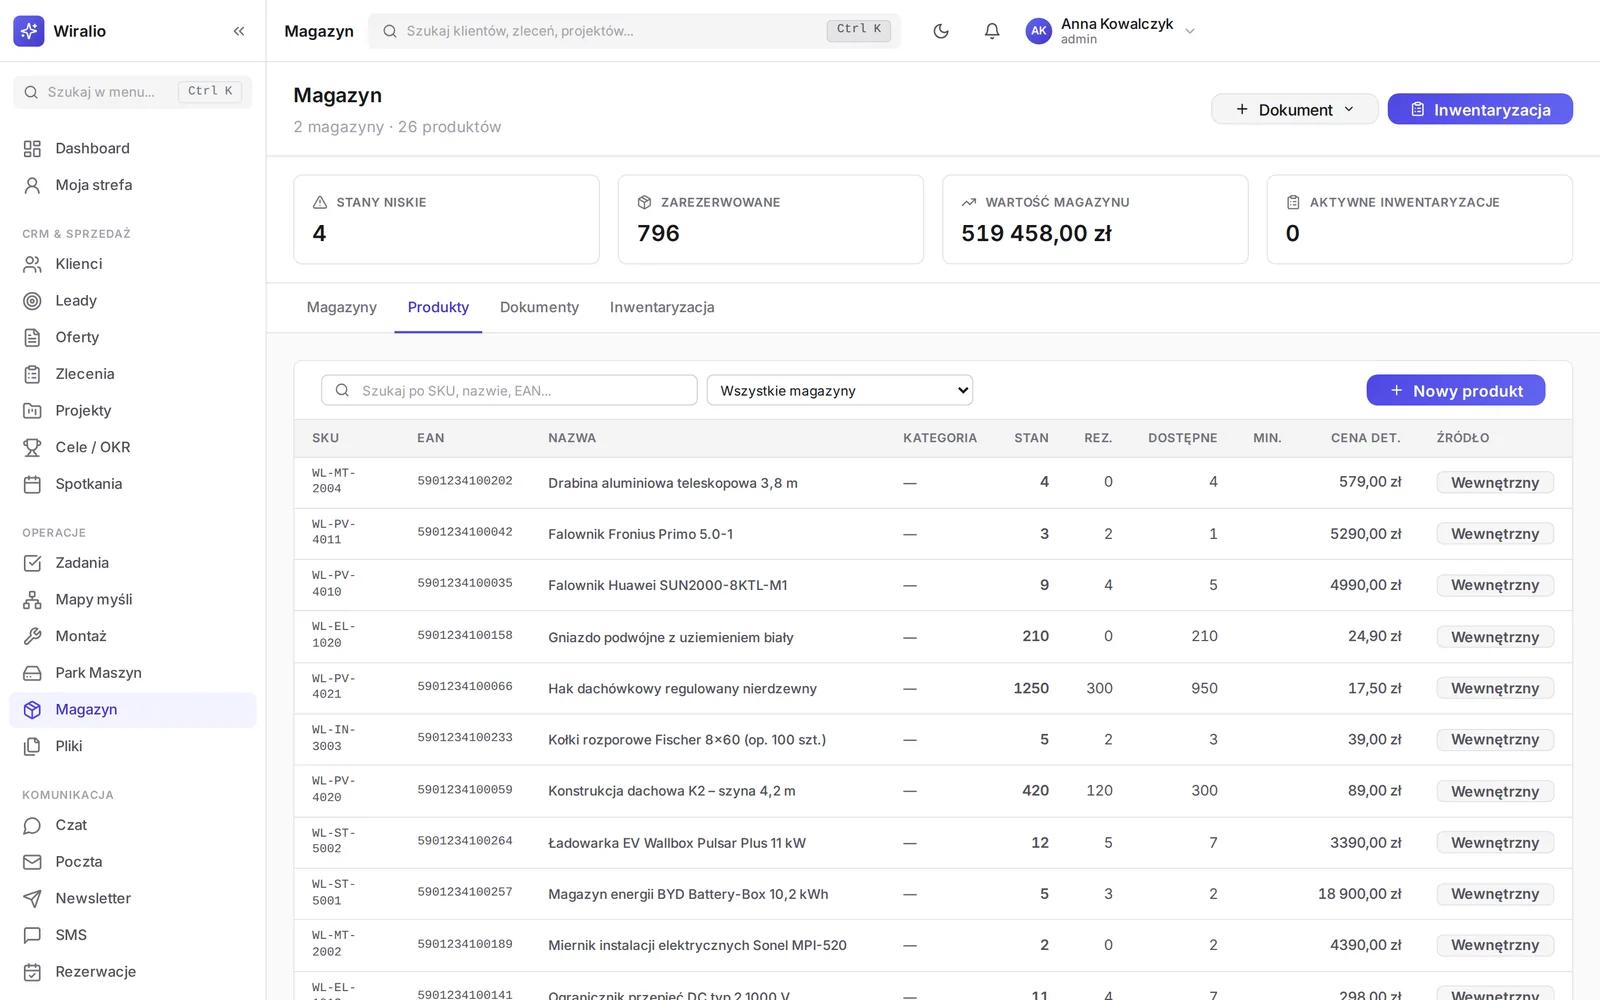1600x1000 pixels.
Task: Collapse the sidebar with the double chevron
Action: coord(239,31)
